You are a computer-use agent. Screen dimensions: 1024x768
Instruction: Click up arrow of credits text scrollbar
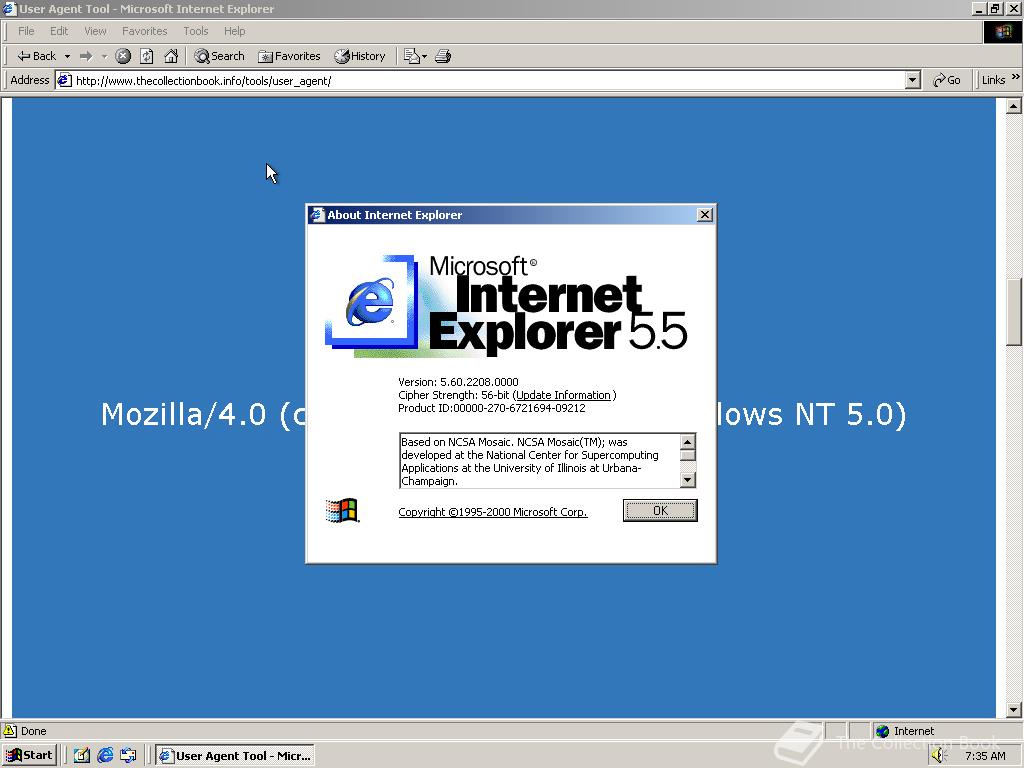pos(688,441)
